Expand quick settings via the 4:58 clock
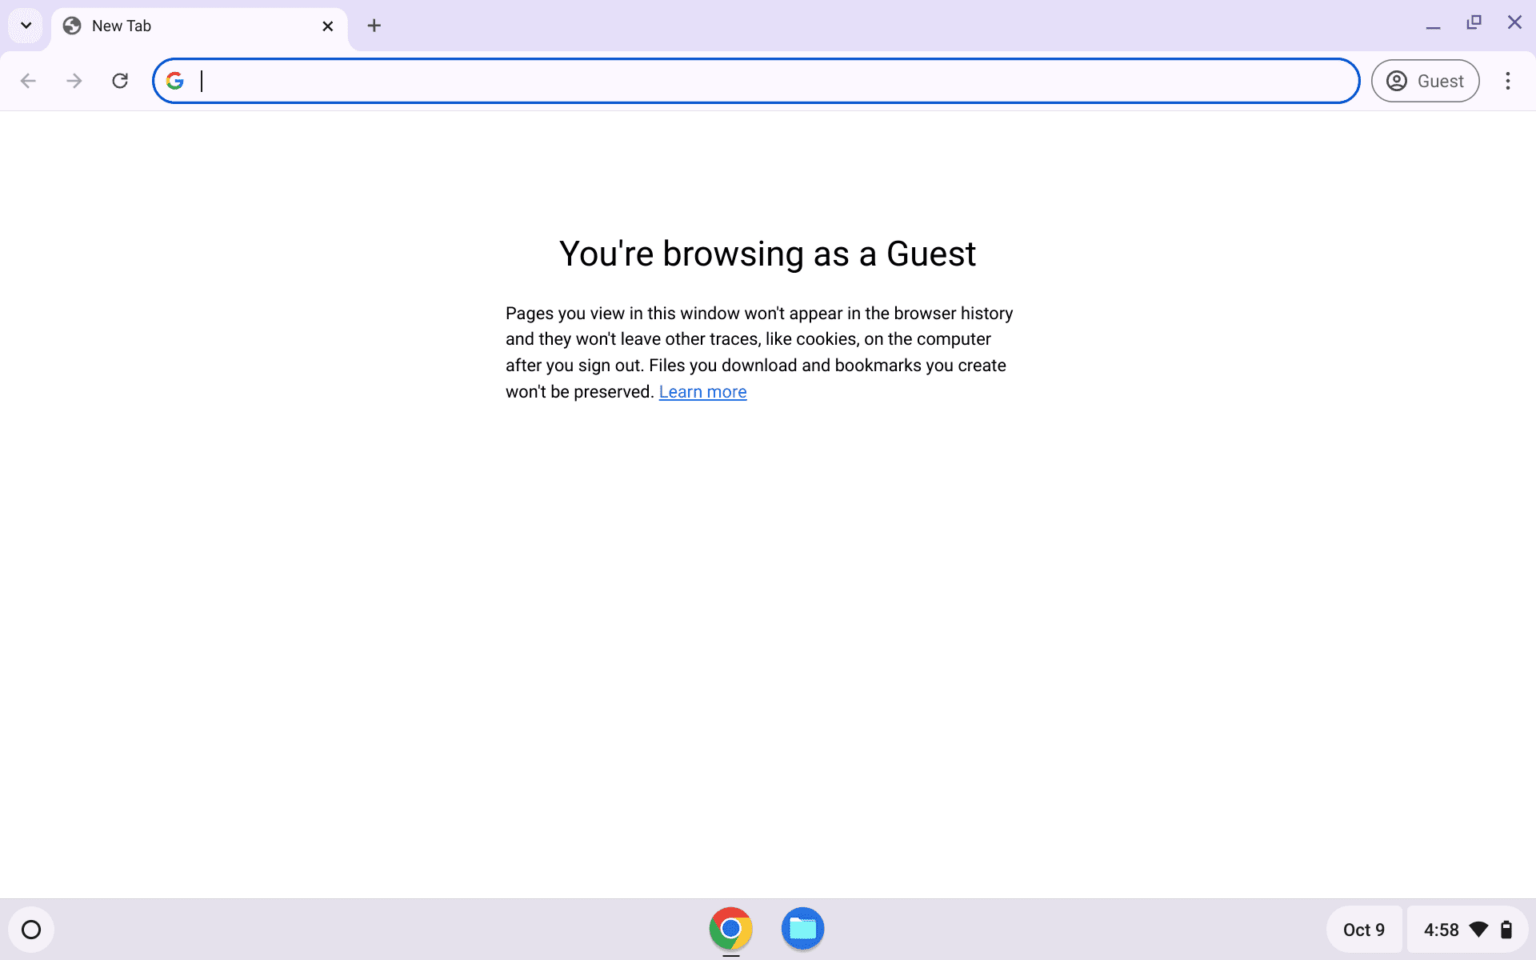 click(1441, 930)
